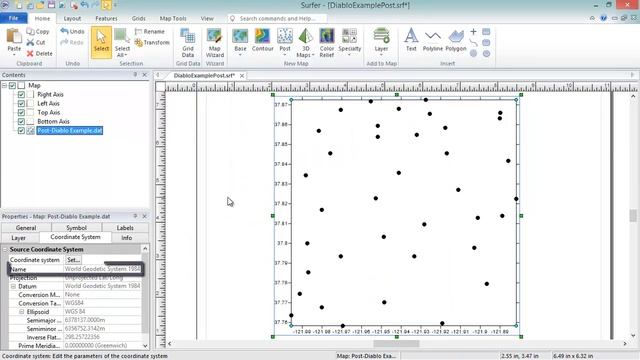The image size is (640, 360).
Task: Click the Set... coordinate system button
Action: (x=73, y=260)
